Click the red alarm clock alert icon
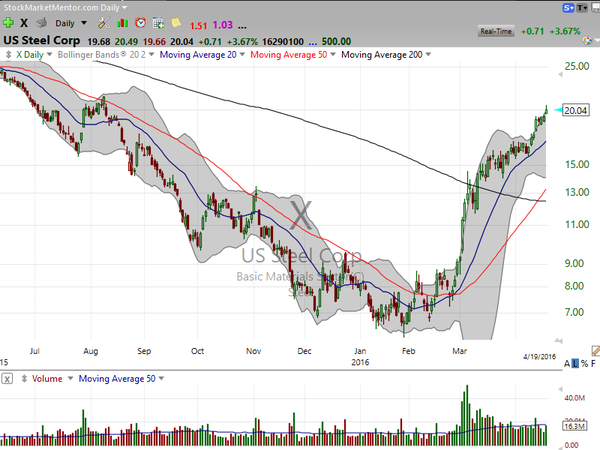The height and width of the screenshot is (450, 600). click(140, 23)
